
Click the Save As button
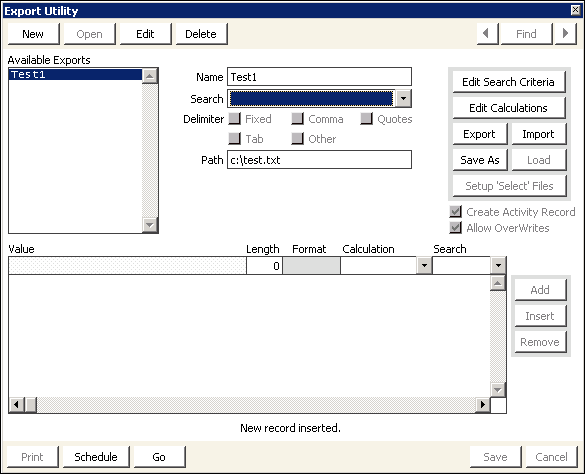[x=480, y=160]
